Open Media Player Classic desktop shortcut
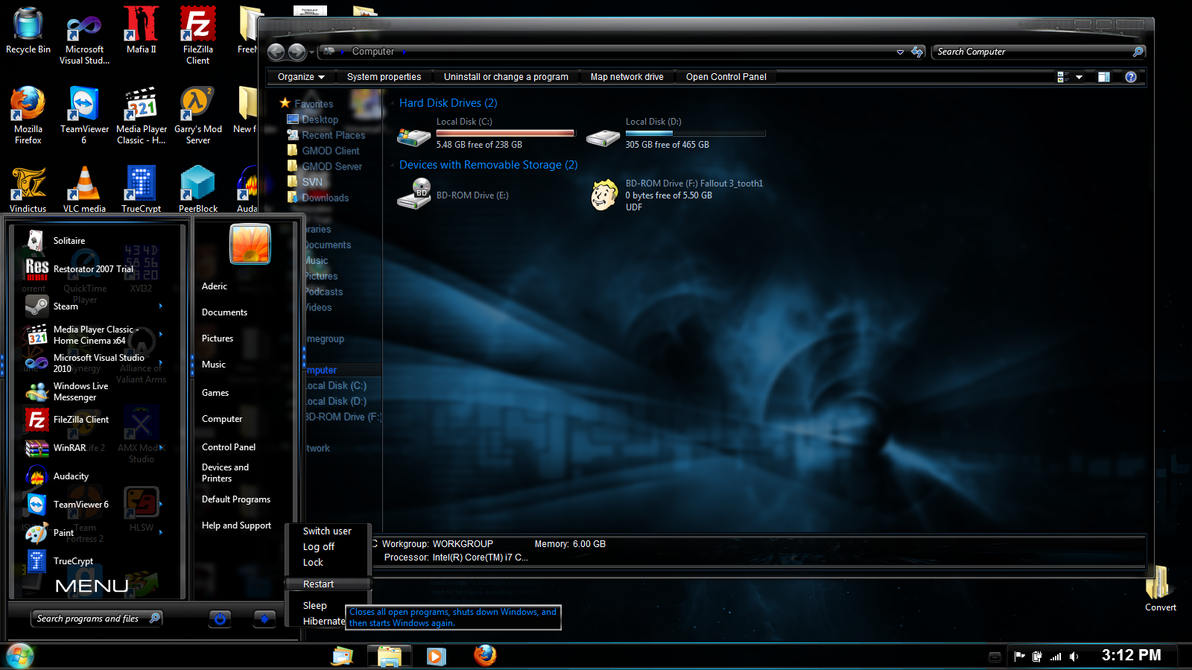Screen dimensions: 1192x670 pos(141,116)
